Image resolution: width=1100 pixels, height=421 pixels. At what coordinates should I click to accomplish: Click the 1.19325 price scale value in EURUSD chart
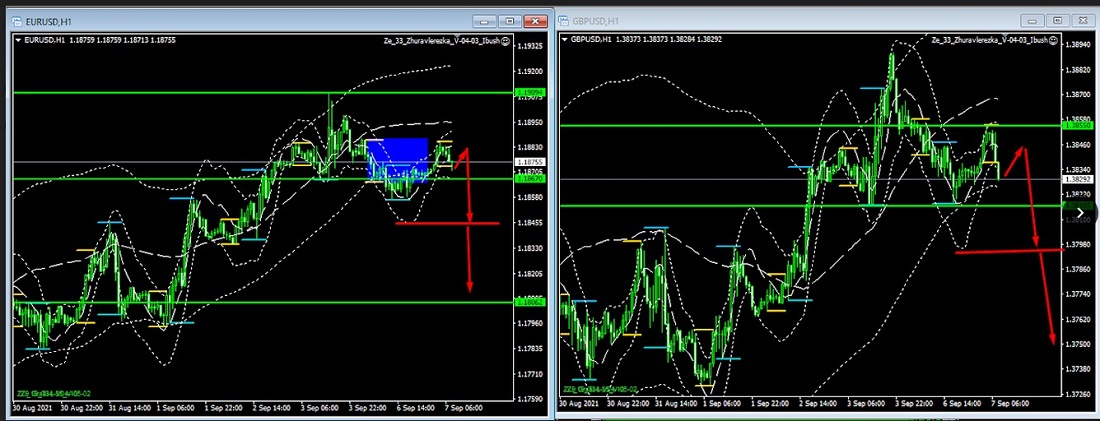(x=529, y=46)
